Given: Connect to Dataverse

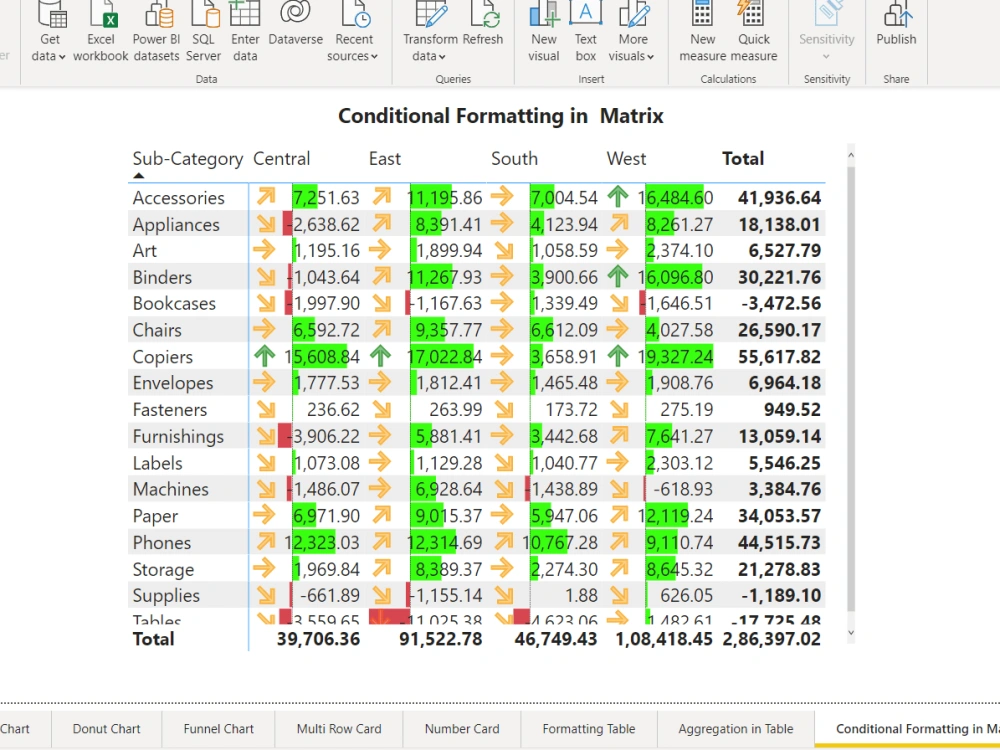Looking at the screenshot, I should pyautogui.click(x=295, y=30).
